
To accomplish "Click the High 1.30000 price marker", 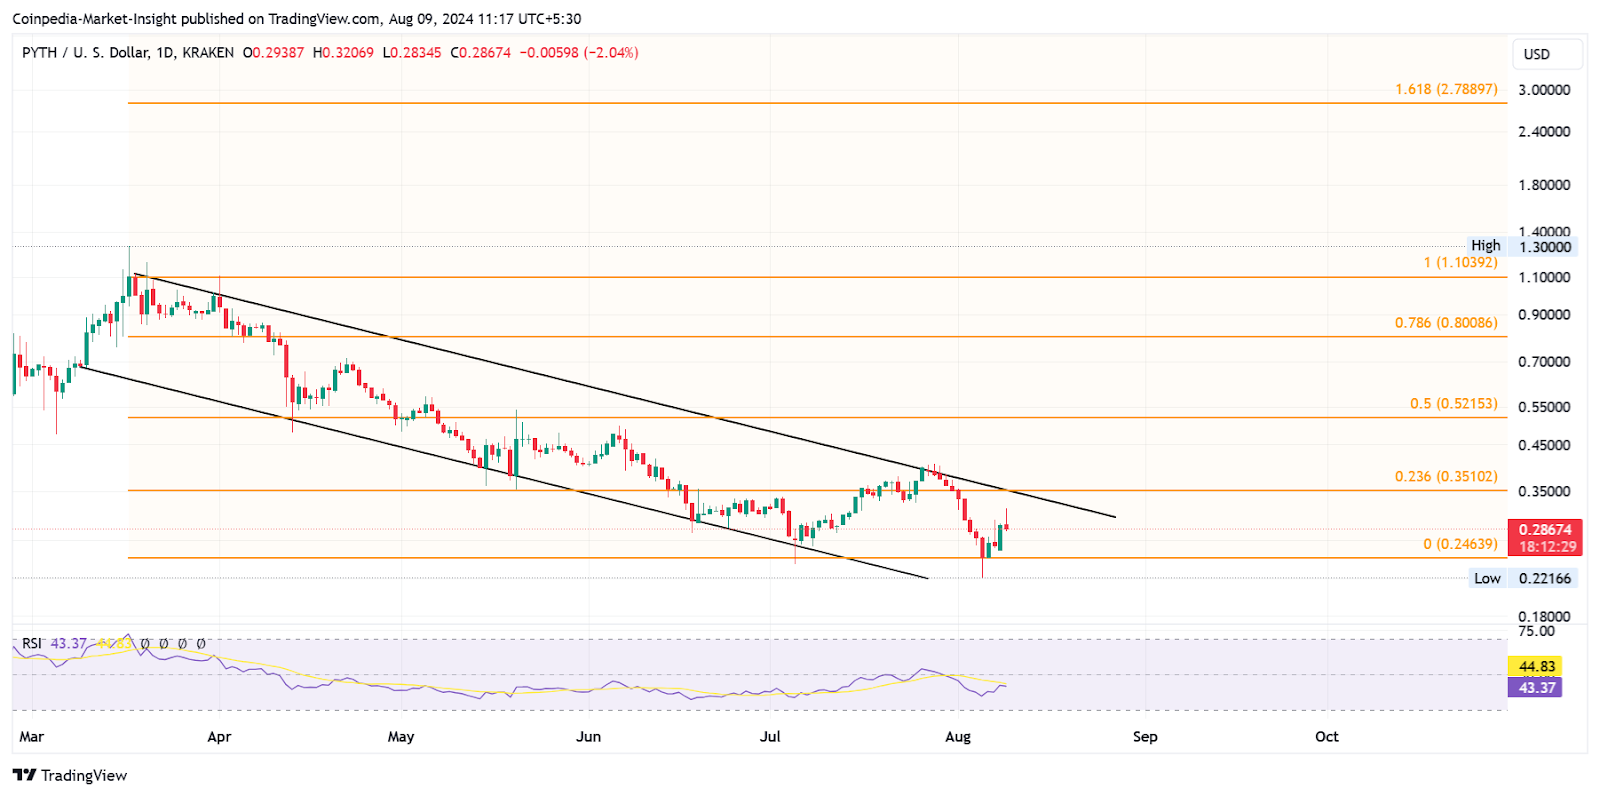I will (x=1521, y=246).
